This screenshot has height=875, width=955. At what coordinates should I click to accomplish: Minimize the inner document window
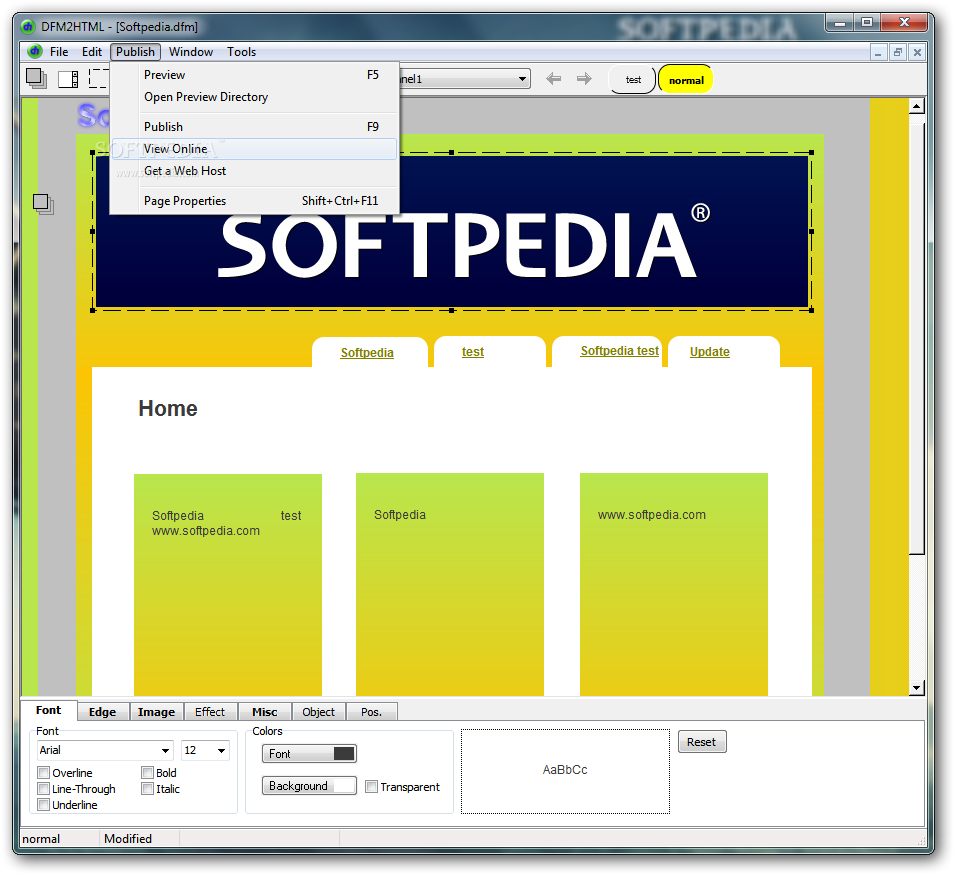(878, 52)
